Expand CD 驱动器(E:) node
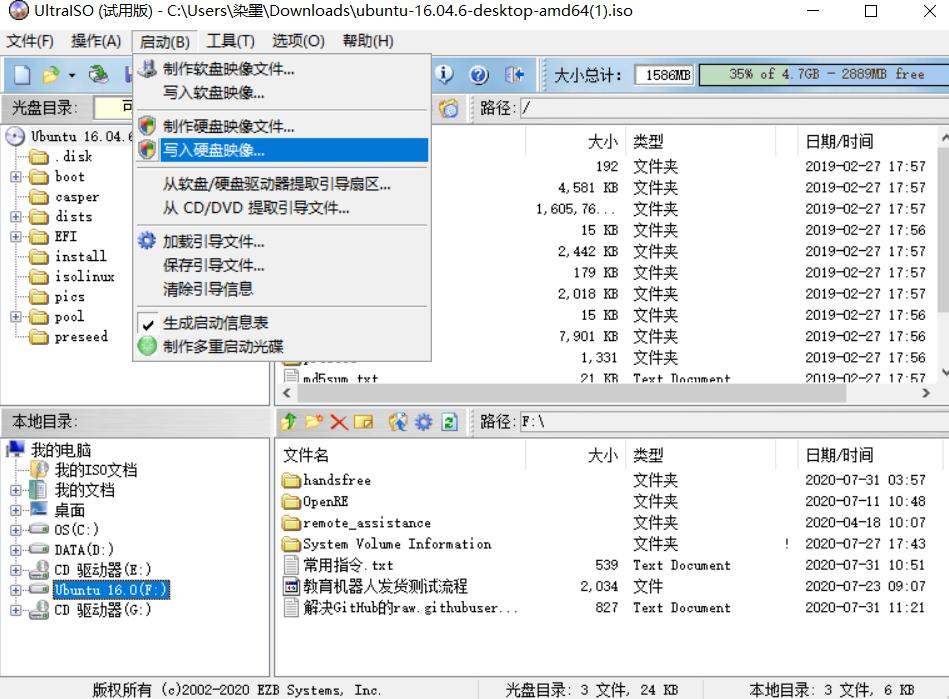 point(16,570)
